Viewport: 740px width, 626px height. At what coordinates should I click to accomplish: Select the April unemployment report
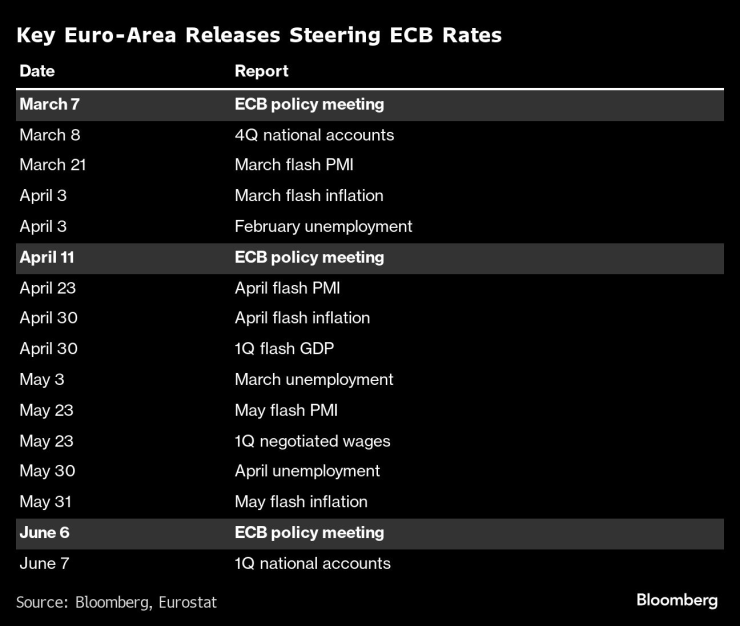coord(307,471)
